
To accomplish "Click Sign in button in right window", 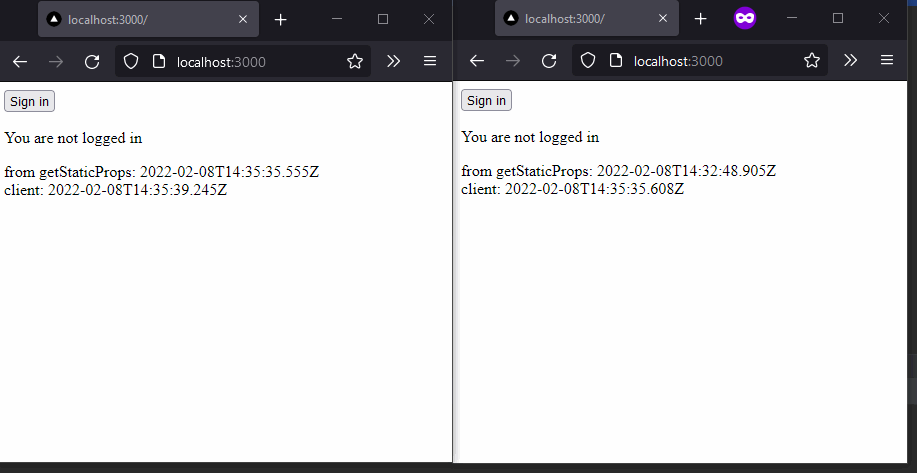I will tap(486, 100).
